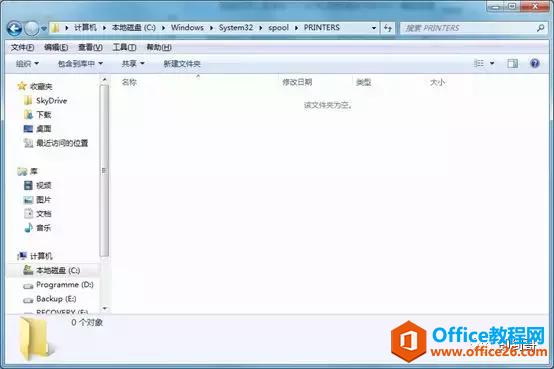Toggle the preview pane icon

tap(513, 63)
